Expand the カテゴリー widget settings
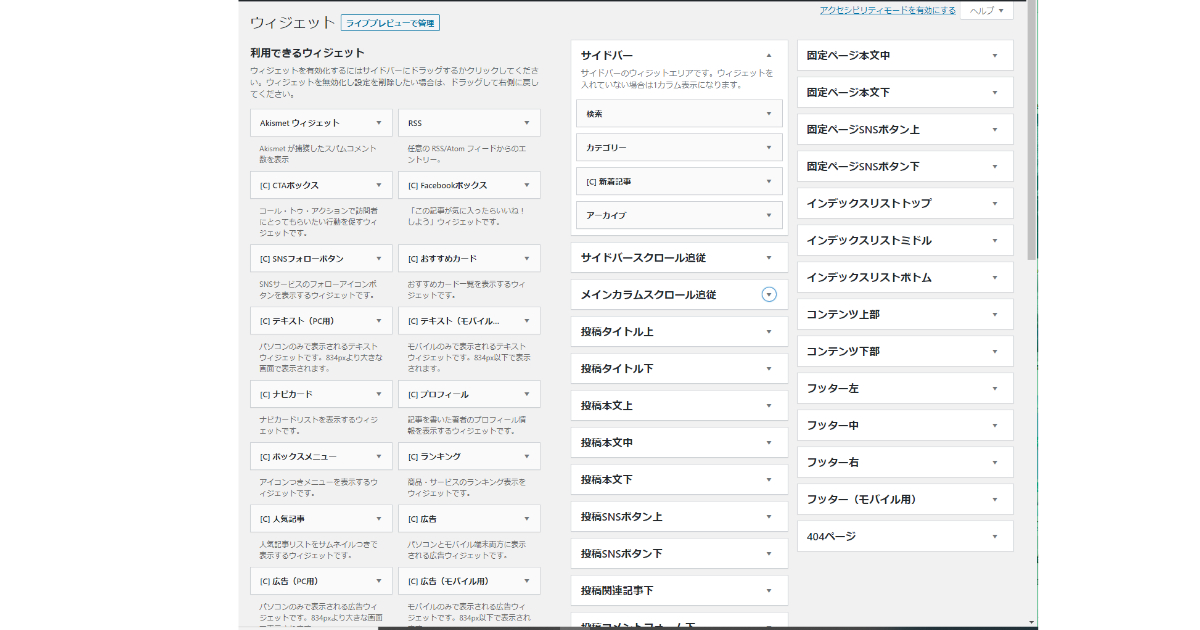This screenshot has height=630, width=1200. (x=768, y=148)
